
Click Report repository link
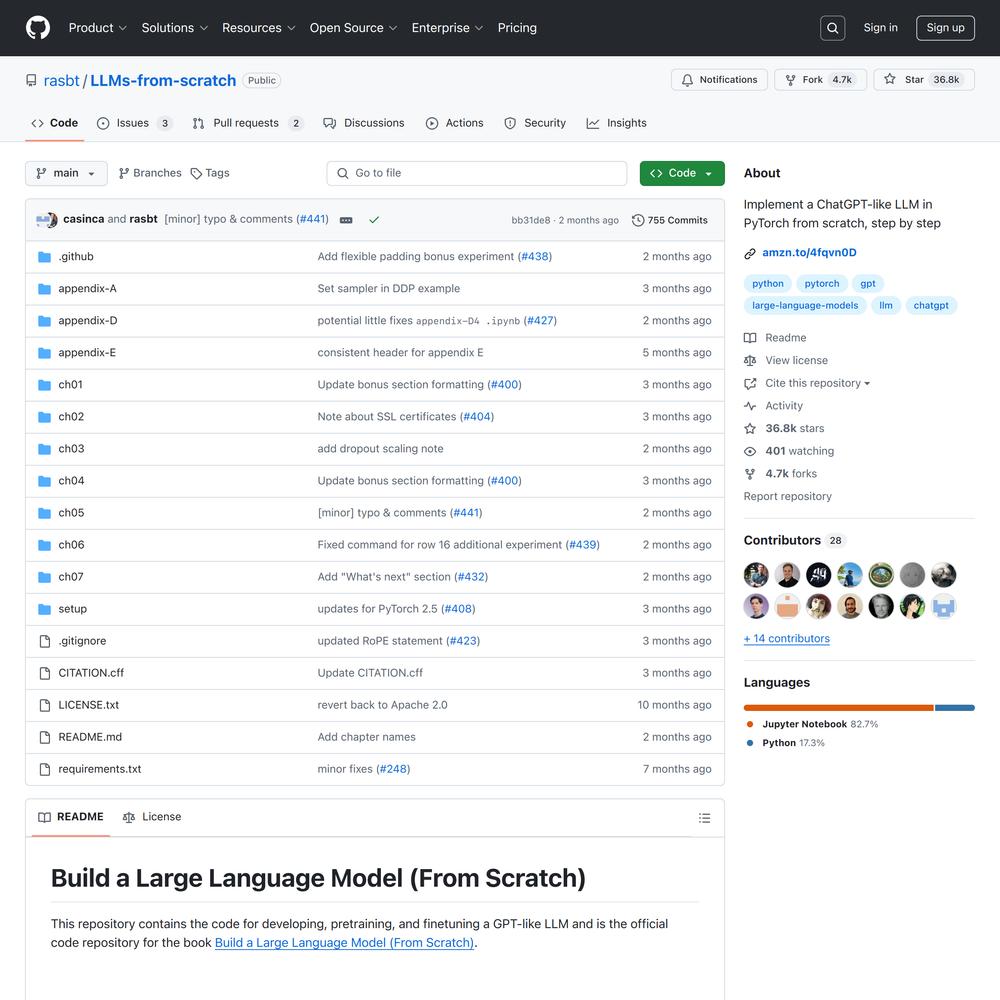point(788,496)
